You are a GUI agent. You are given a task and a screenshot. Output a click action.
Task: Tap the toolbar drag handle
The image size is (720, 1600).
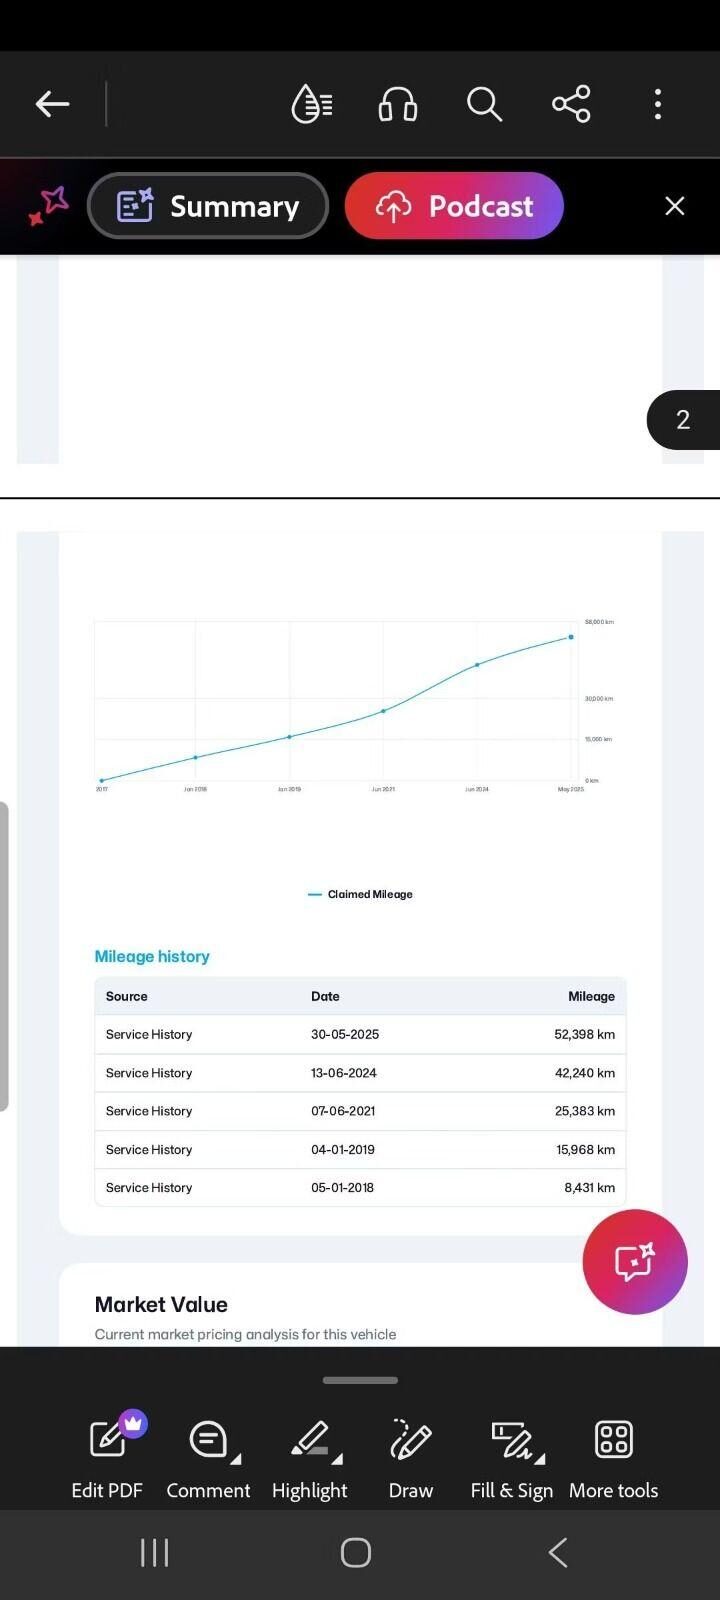click(360, 1380)
